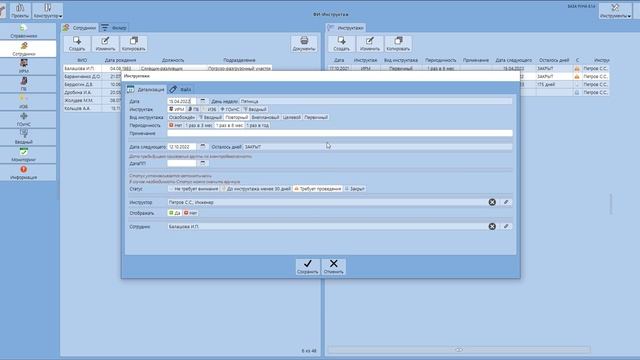Select ГОиЧС instruction type option

pos(230,109)
